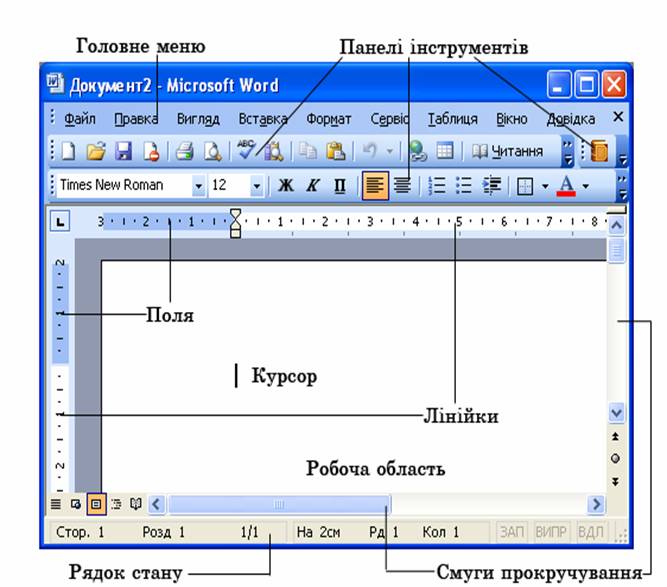Toggle ЗАП macro recording in status bar

(512, 532)
